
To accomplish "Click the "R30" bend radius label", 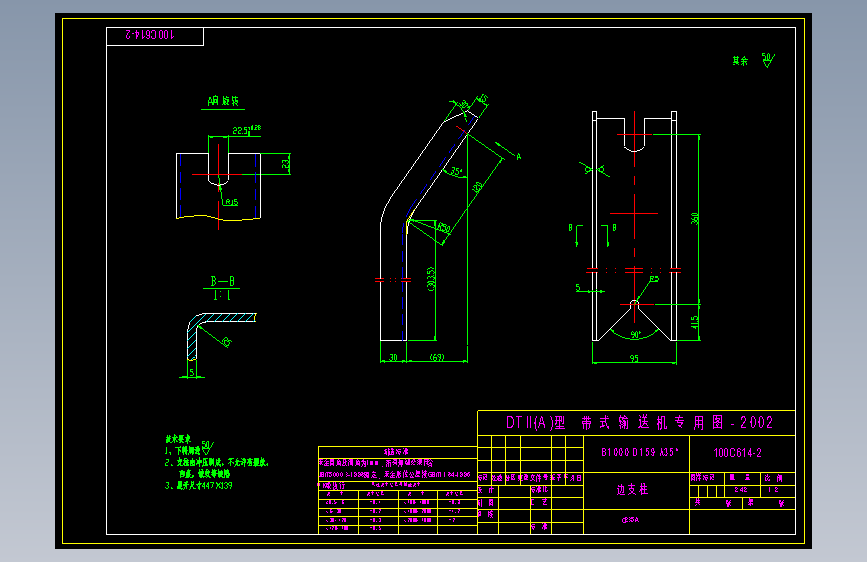I will (x=443, y=227).
